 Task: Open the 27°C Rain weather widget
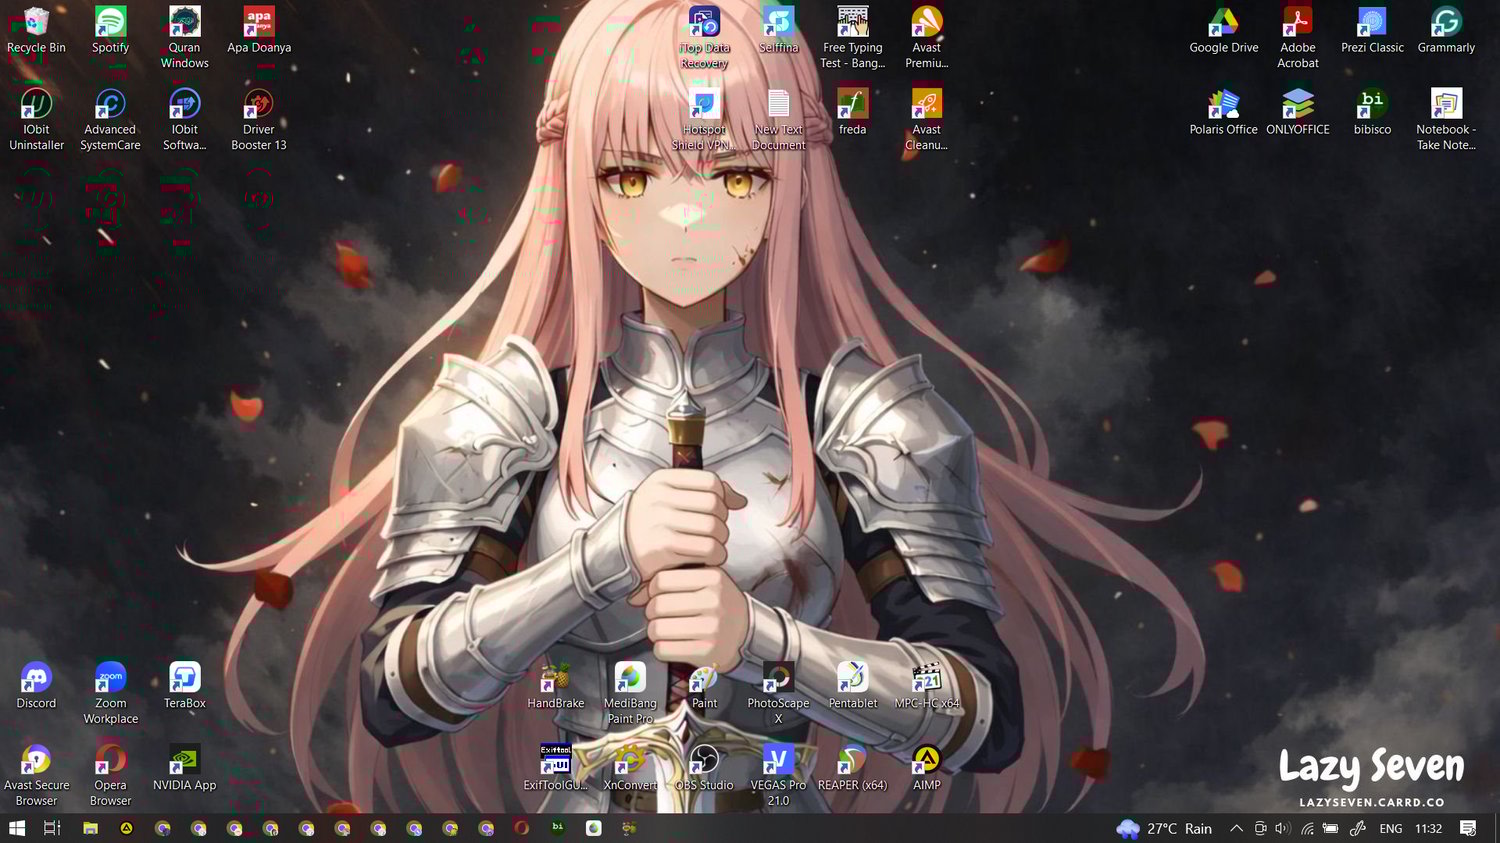click(1165, 828)
